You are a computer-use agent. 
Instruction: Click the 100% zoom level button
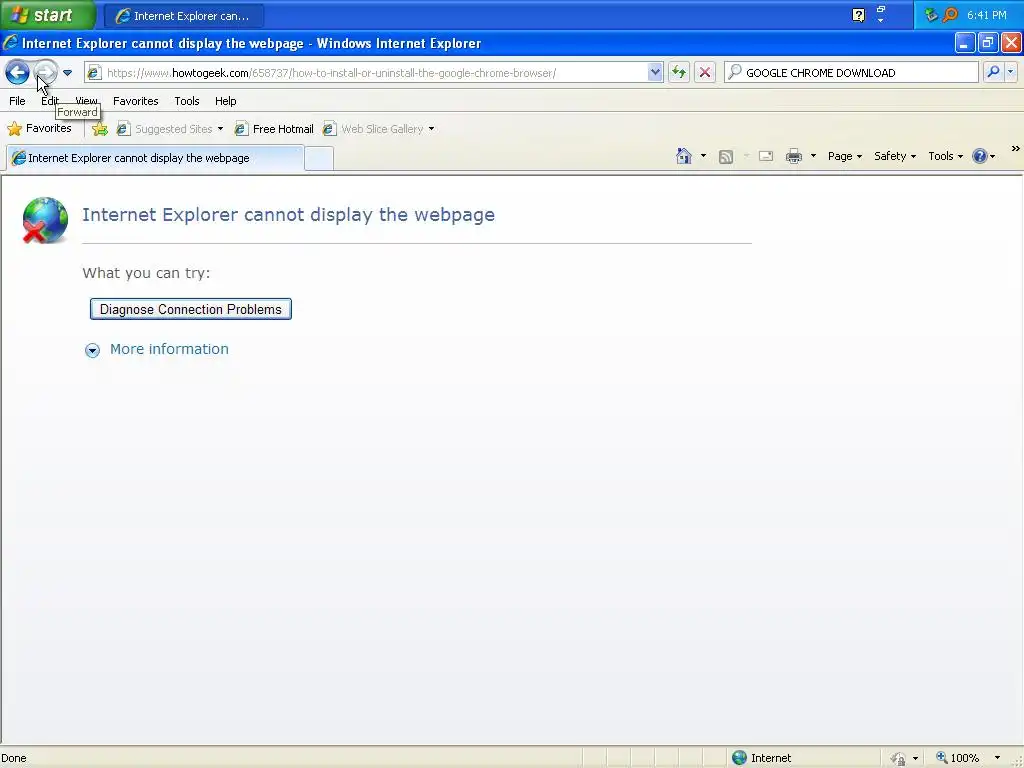click(957, 758)
